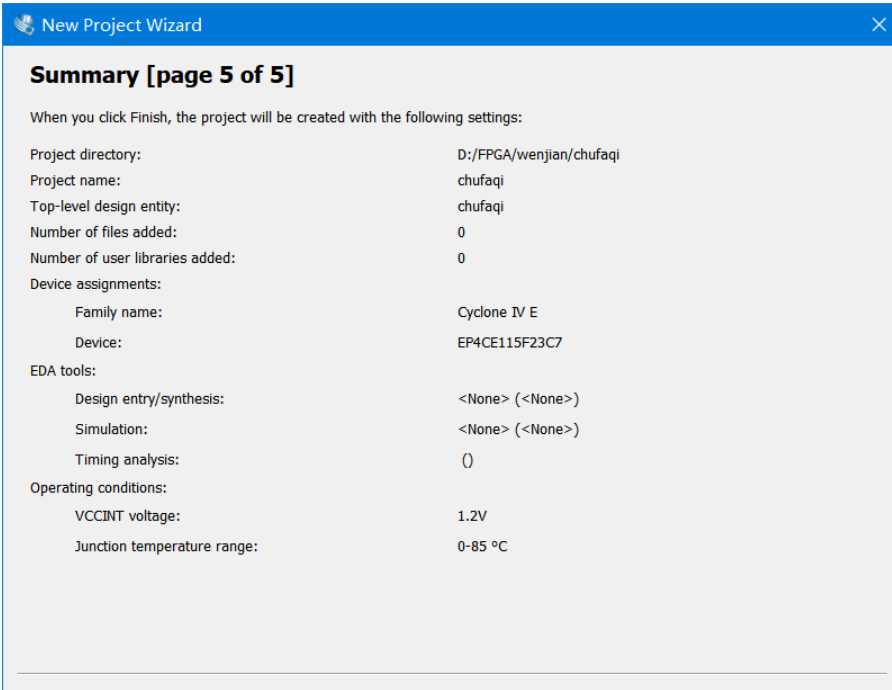Image resolution: width=892 pixels, height=690 pixels.
Task: Select the path D:/FPGA/wenjian/chufaqi
Action: [x=538, y=155]
